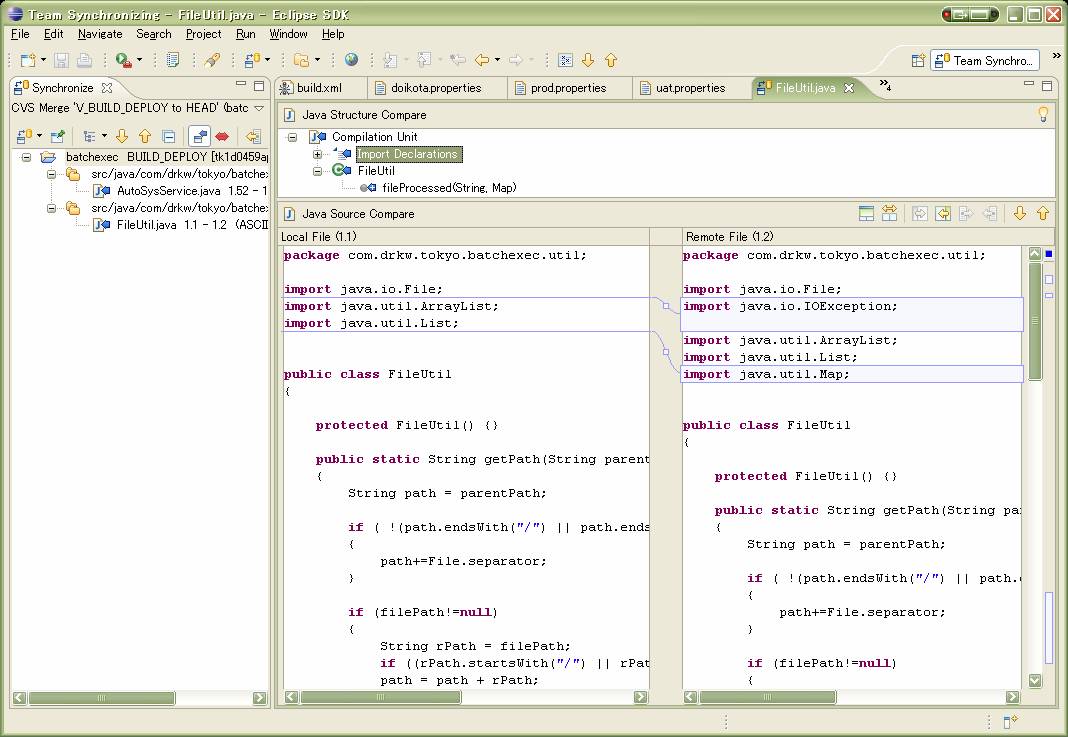1068x737 pixels.
Task: Open the Navigate menu
Action: pyautogui.click(x=100, y=34)
